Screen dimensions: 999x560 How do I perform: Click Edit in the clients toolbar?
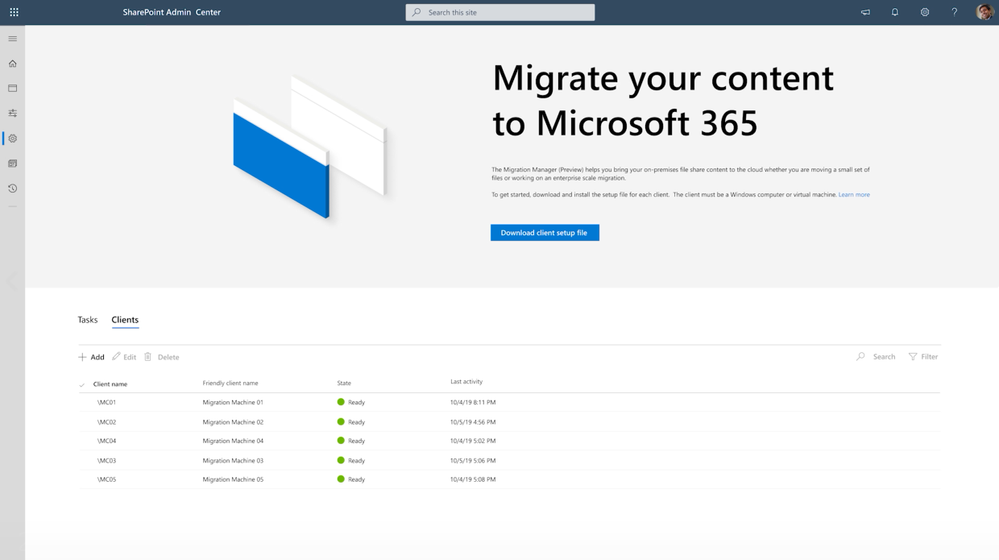point(124,357)
